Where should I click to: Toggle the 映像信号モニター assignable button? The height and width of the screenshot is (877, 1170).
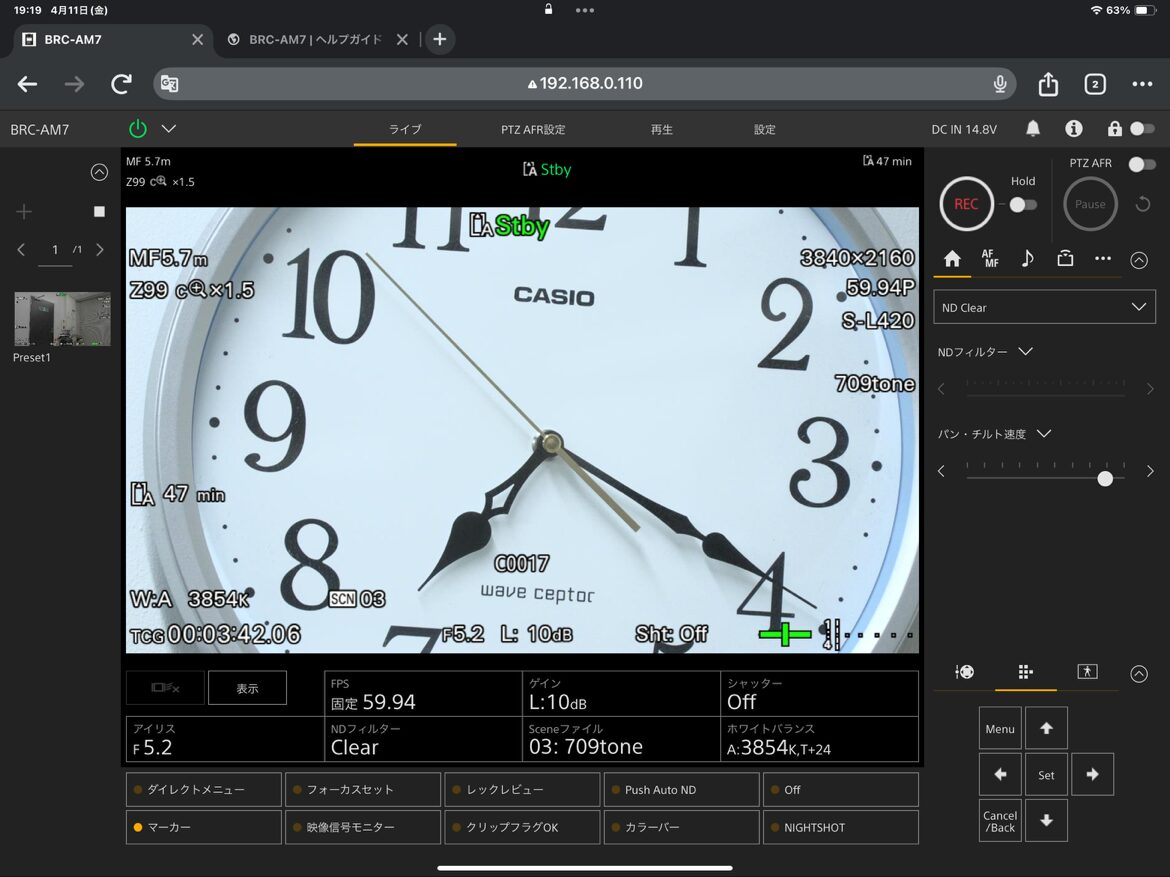tap(363, 827)
